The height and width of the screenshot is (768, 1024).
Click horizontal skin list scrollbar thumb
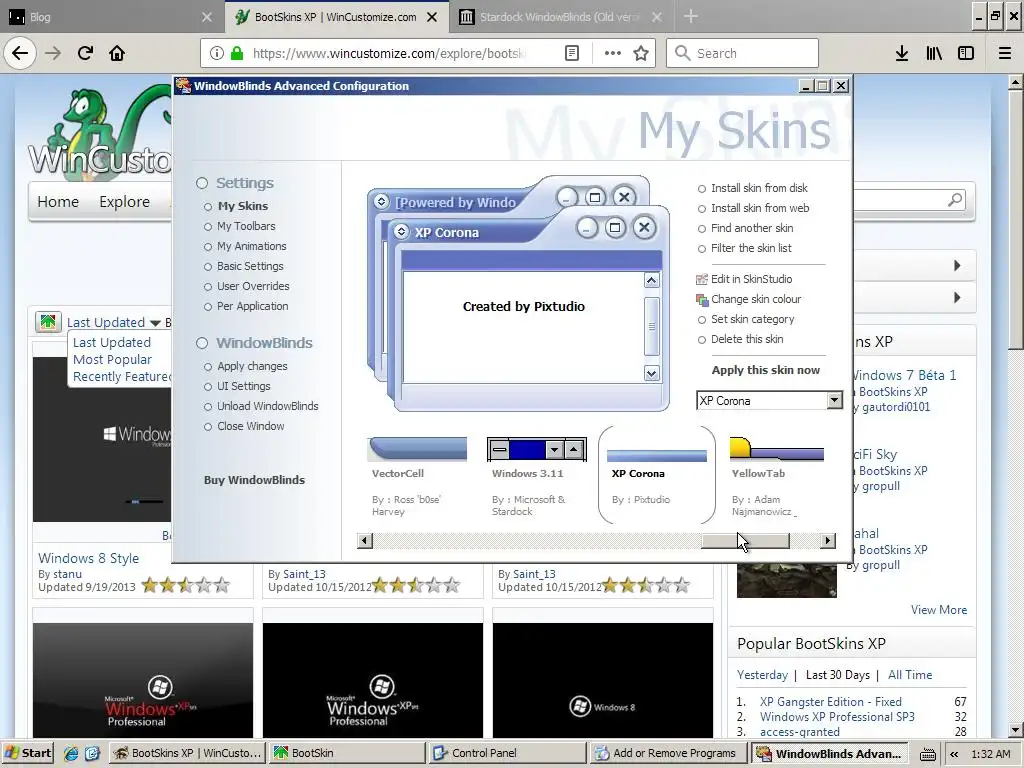[x=745, y=541]
